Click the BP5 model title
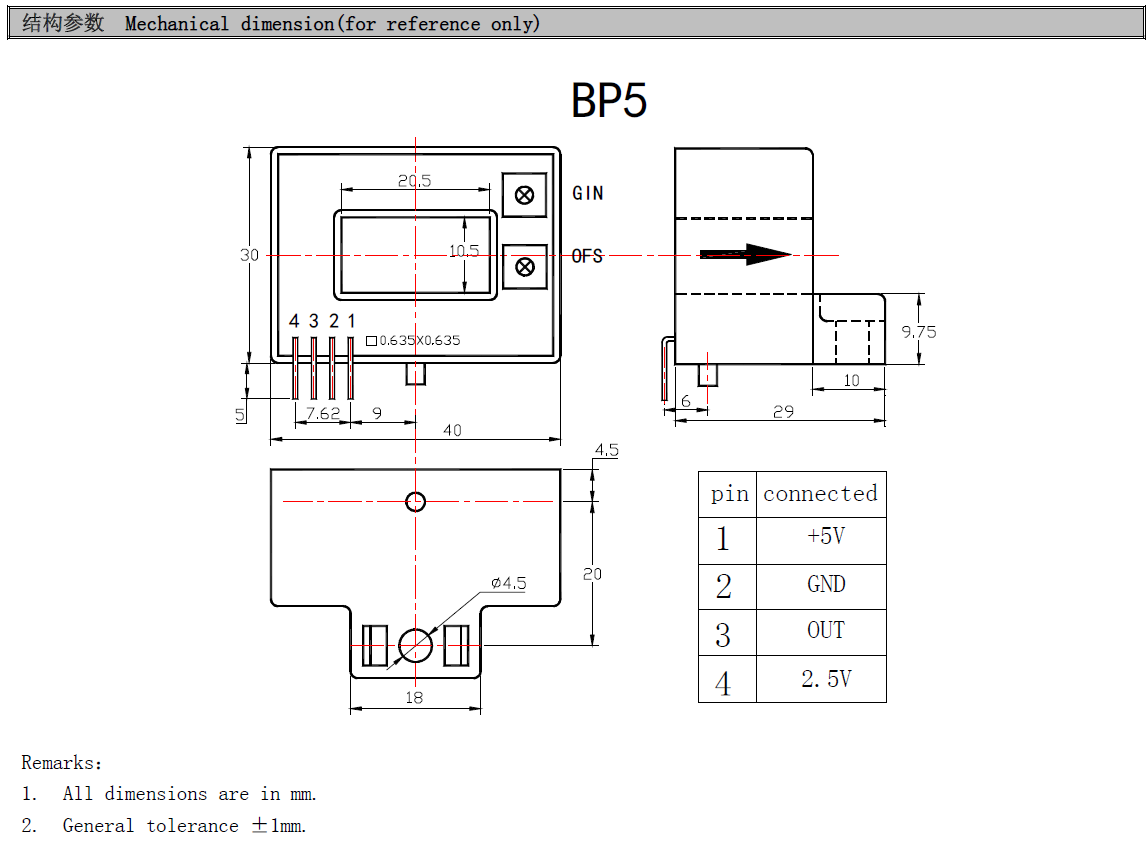Screen dimensions: 1147x851 pyautogui.click(x=609, y=101)
